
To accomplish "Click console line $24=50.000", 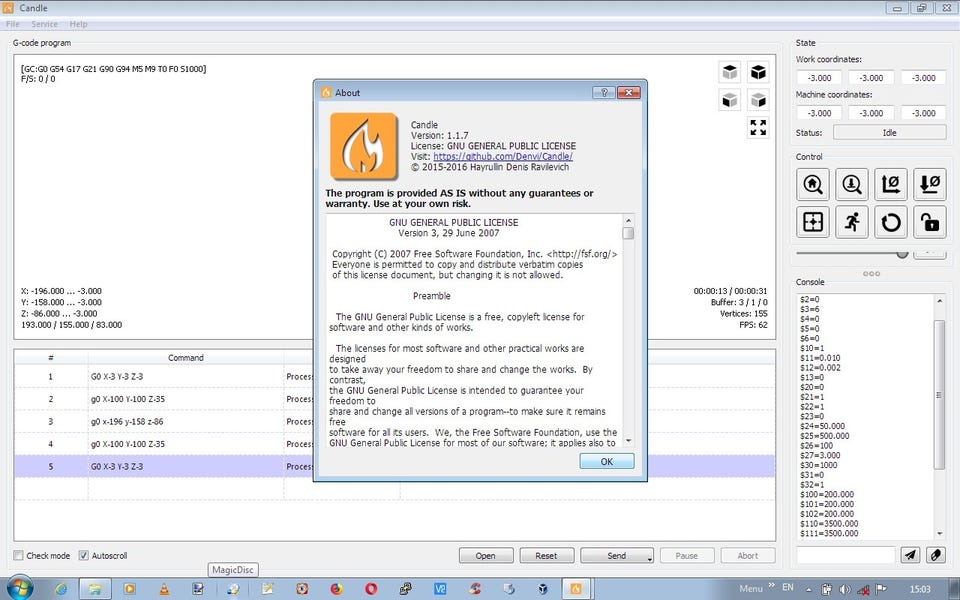I will 822,426.
